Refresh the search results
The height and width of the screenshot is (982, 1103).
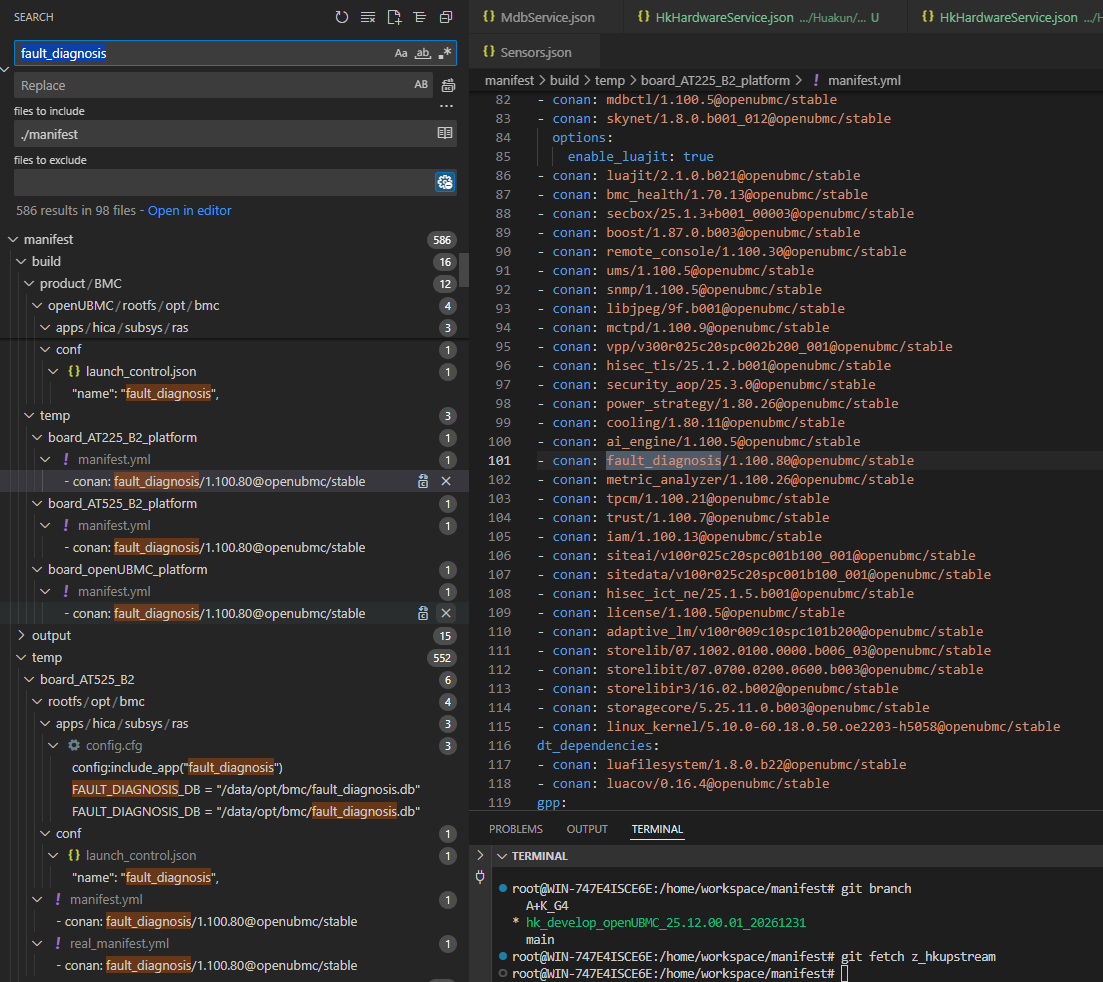point(342,17)
